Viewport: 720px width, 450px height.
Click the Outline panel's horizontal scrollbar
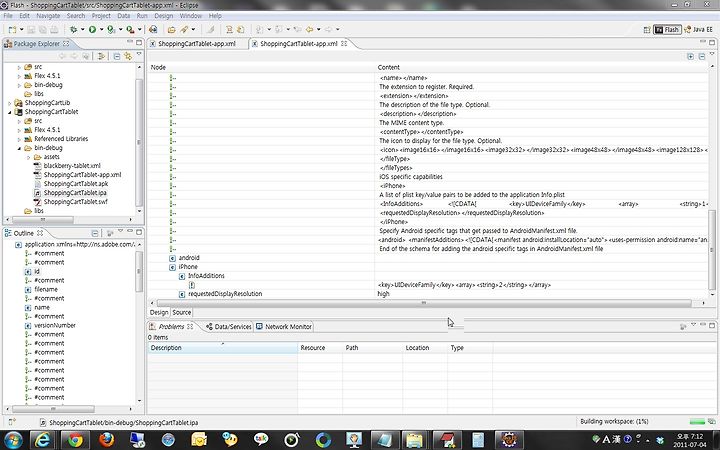pyautogui.click(x=53, y=409)
